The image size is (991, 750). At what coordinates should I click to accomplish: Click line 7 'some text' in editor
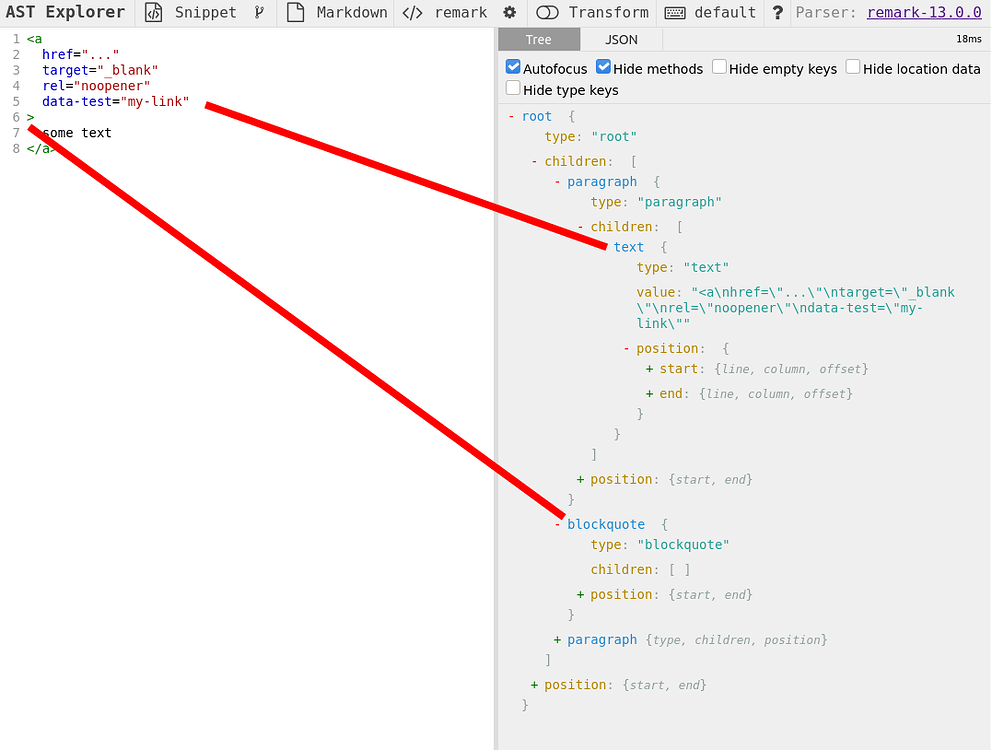tap(77, 133)
